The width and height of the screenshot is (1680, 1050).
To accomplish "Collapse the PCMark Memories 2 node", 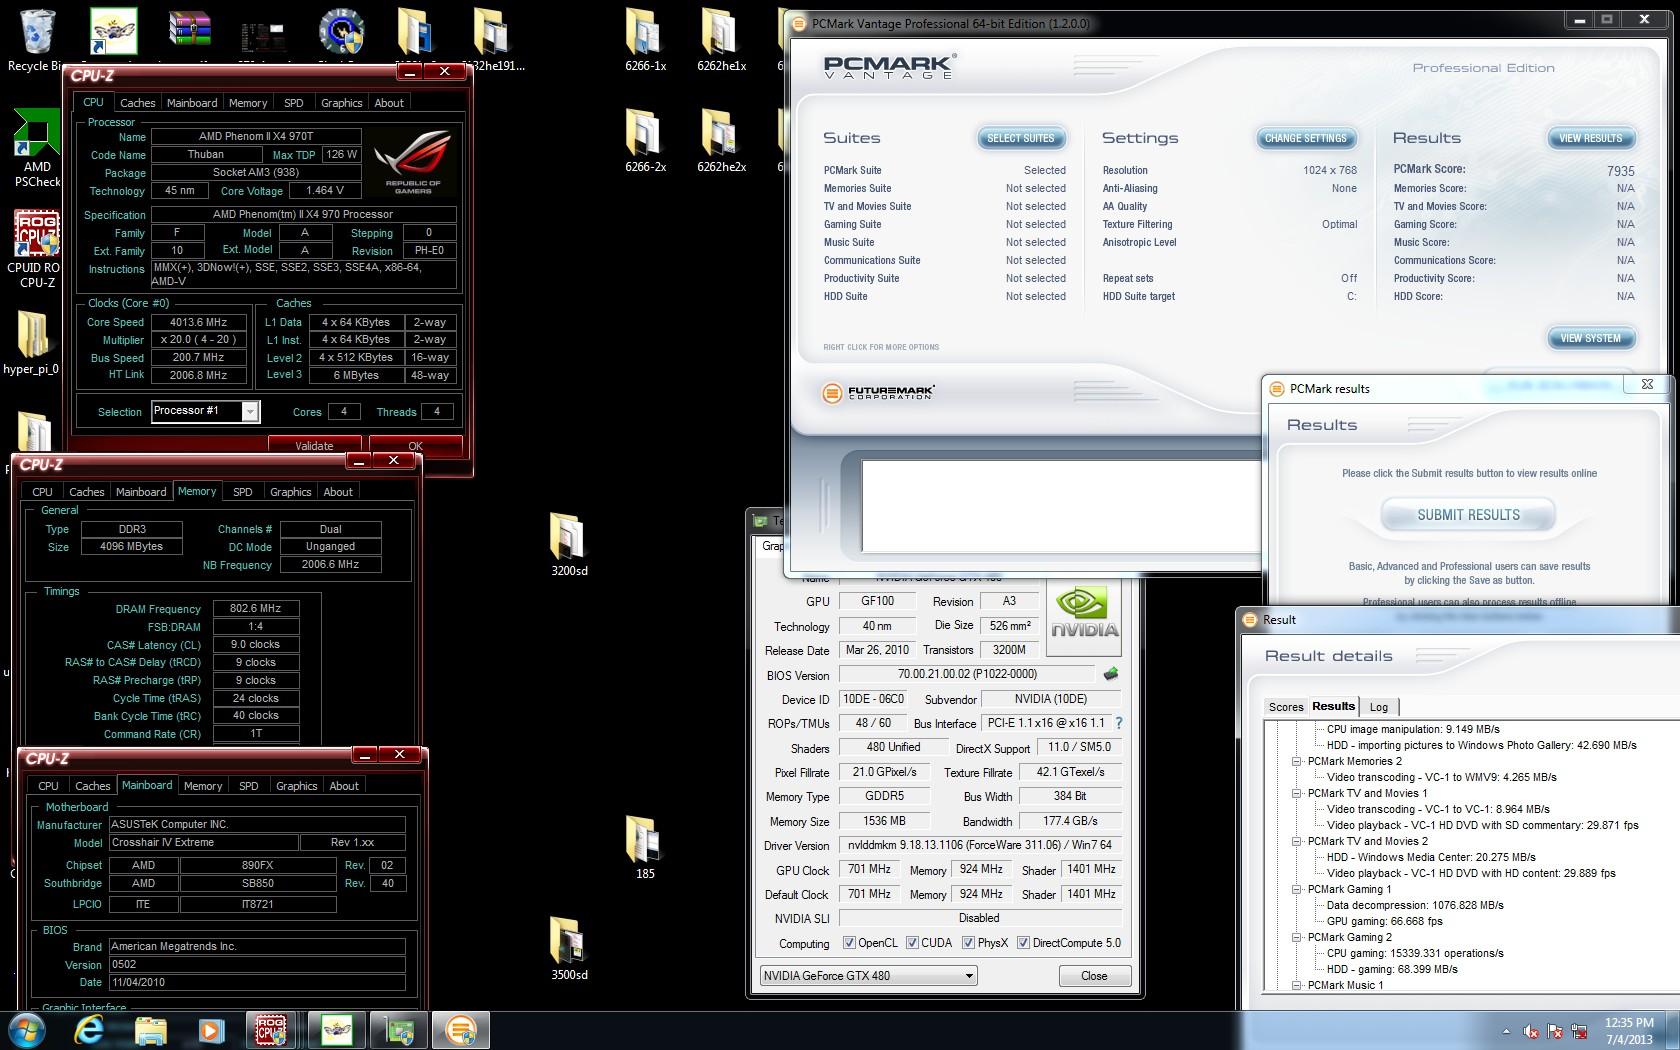I will (1297, 761).
